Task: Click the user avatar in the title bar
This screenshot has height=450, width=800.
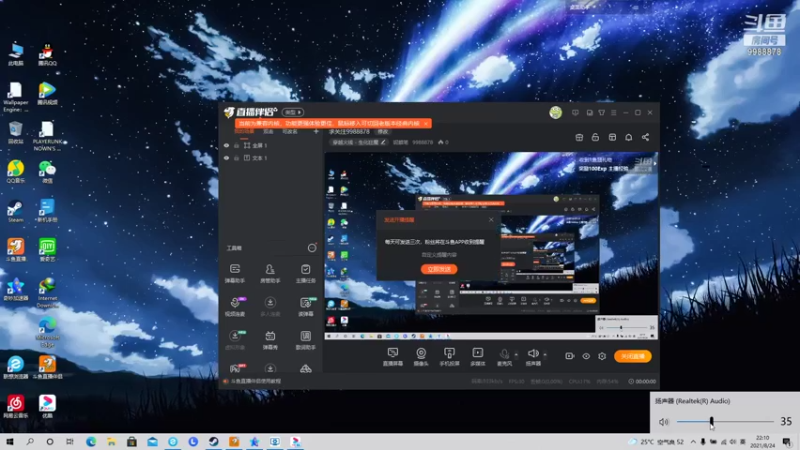Action: tap(556, 112)
